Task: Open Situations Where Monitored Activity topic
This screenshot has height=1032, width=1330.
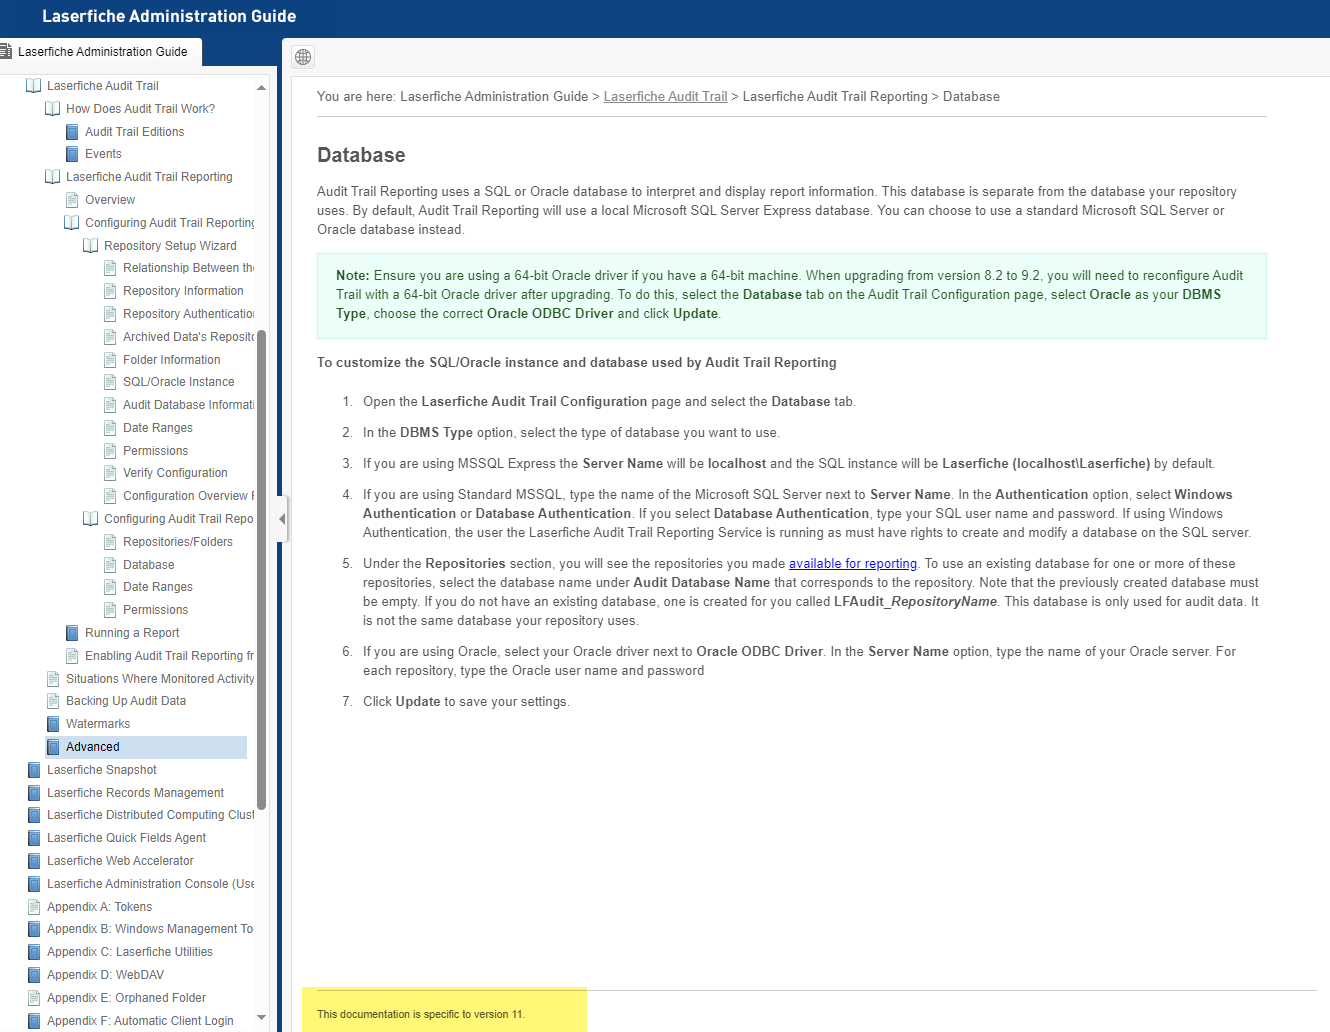Action: click(160, 679)
